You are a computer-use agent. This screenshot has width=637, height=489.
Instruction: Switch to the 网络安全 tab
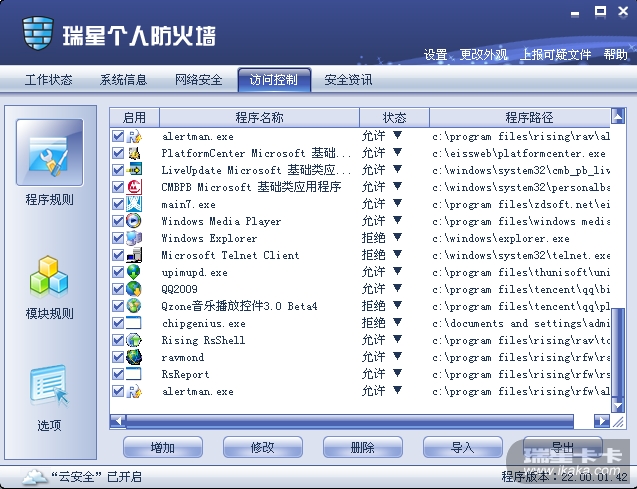click(x=199, y=80)
